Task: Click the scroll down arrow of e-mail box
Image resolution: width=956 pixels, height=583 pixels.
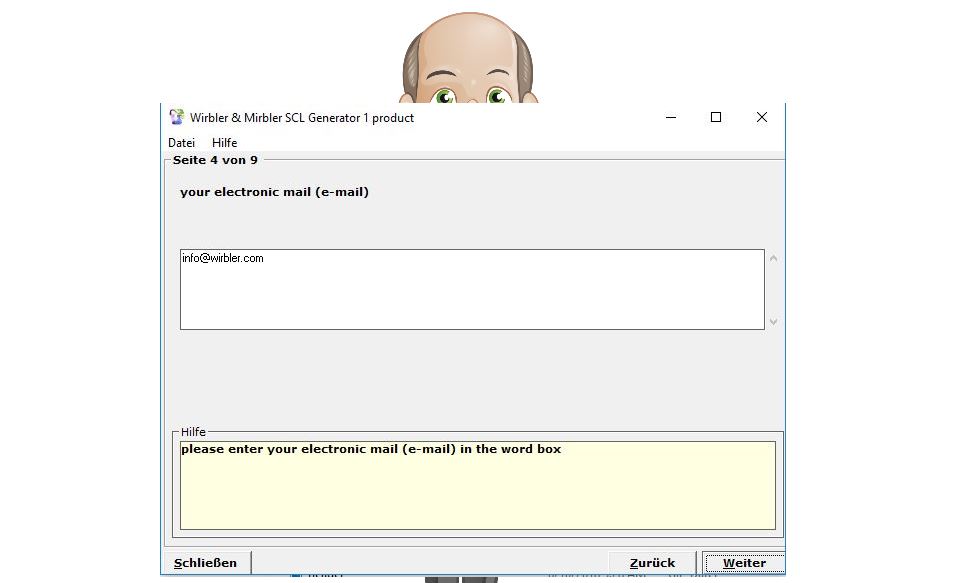Action: coord(773,322)
